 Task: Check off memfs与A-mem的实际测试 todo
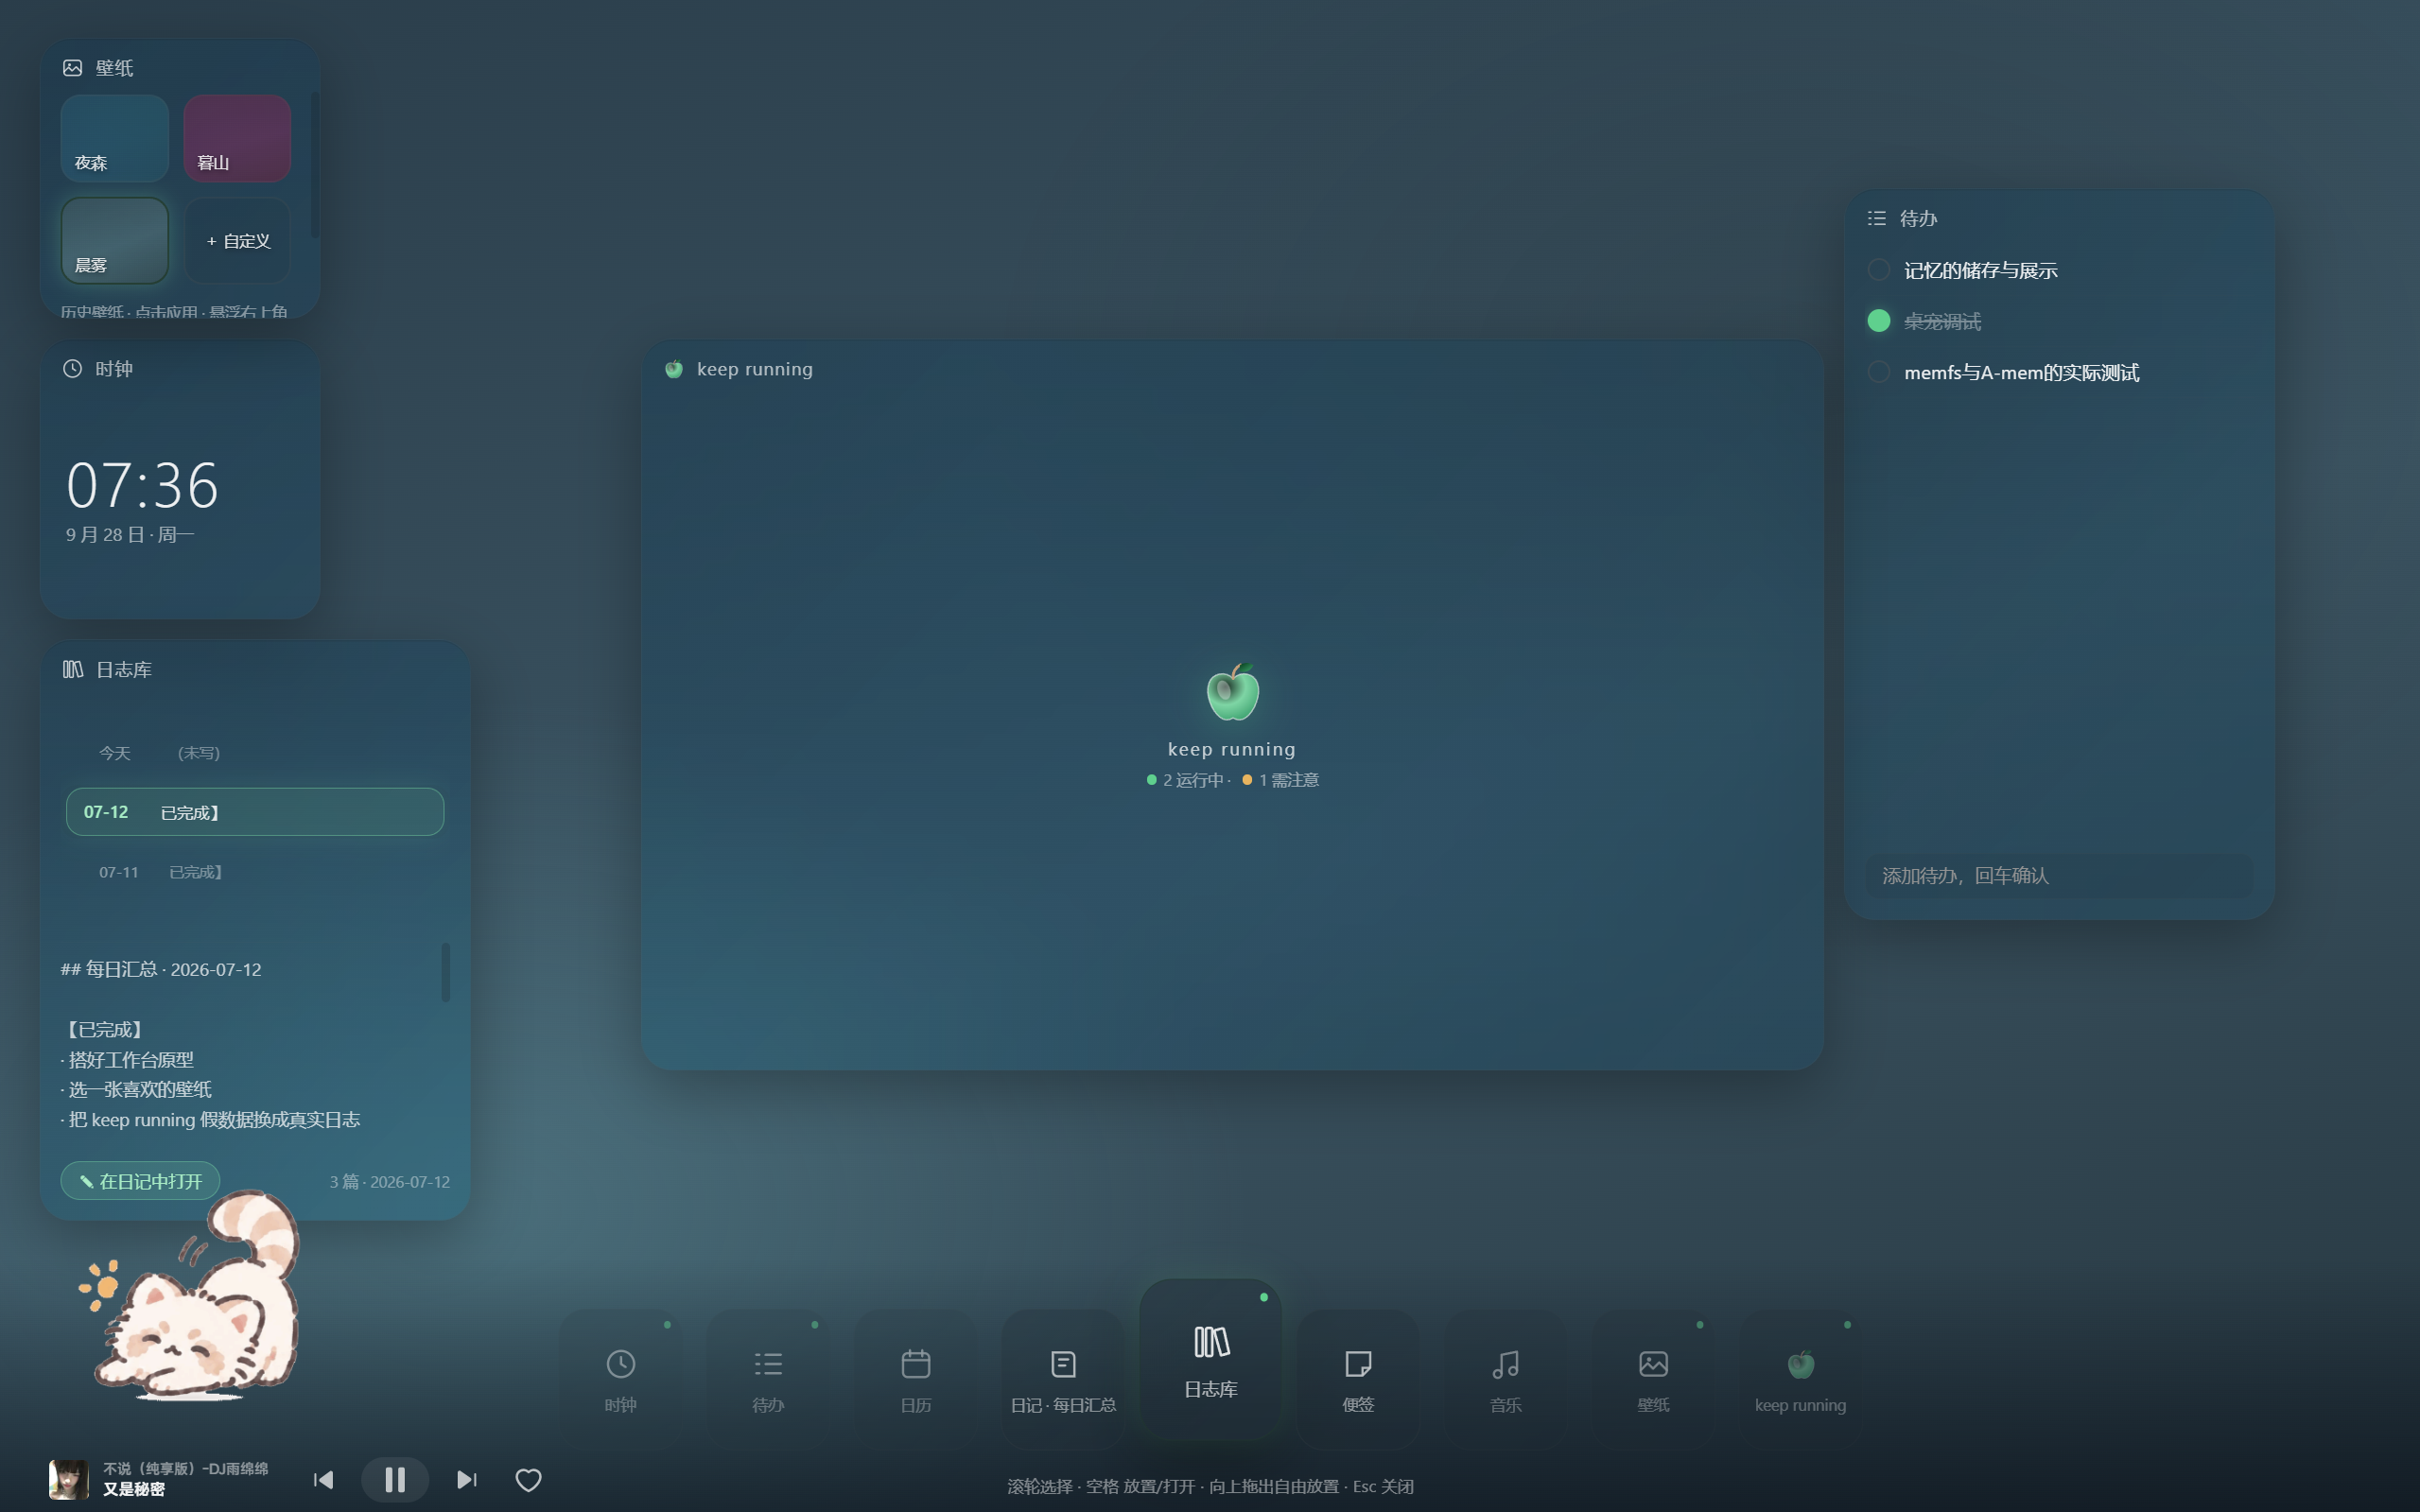coord(1878,372)
